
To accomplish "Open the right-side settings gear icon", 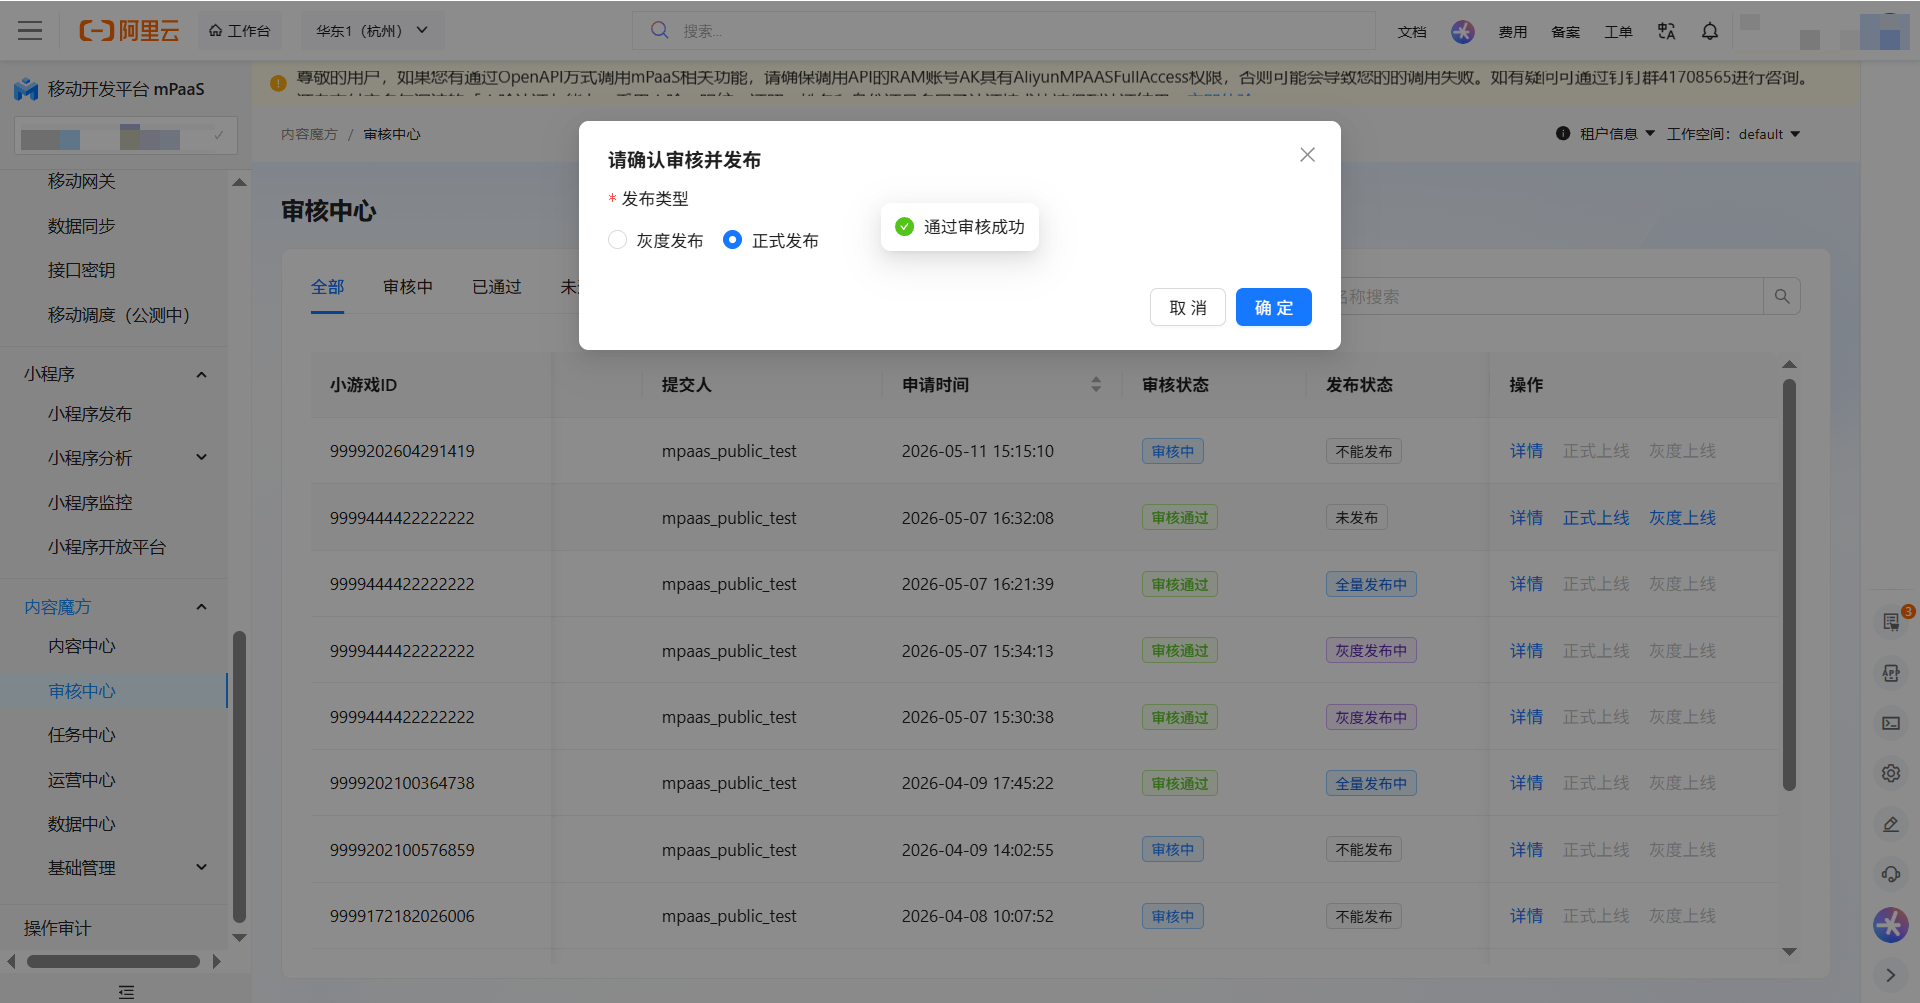I will pos(1891,773).
